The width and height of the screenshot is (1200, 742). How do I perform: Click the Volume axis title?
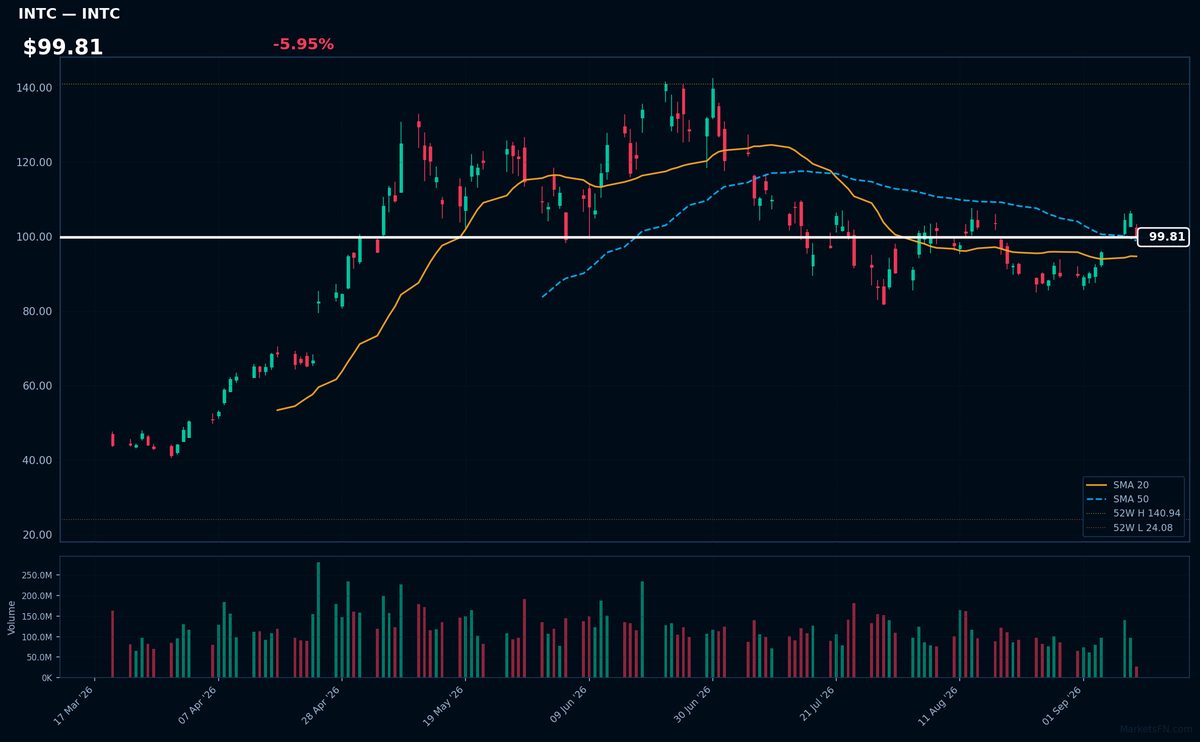click(x=11, y=617)
